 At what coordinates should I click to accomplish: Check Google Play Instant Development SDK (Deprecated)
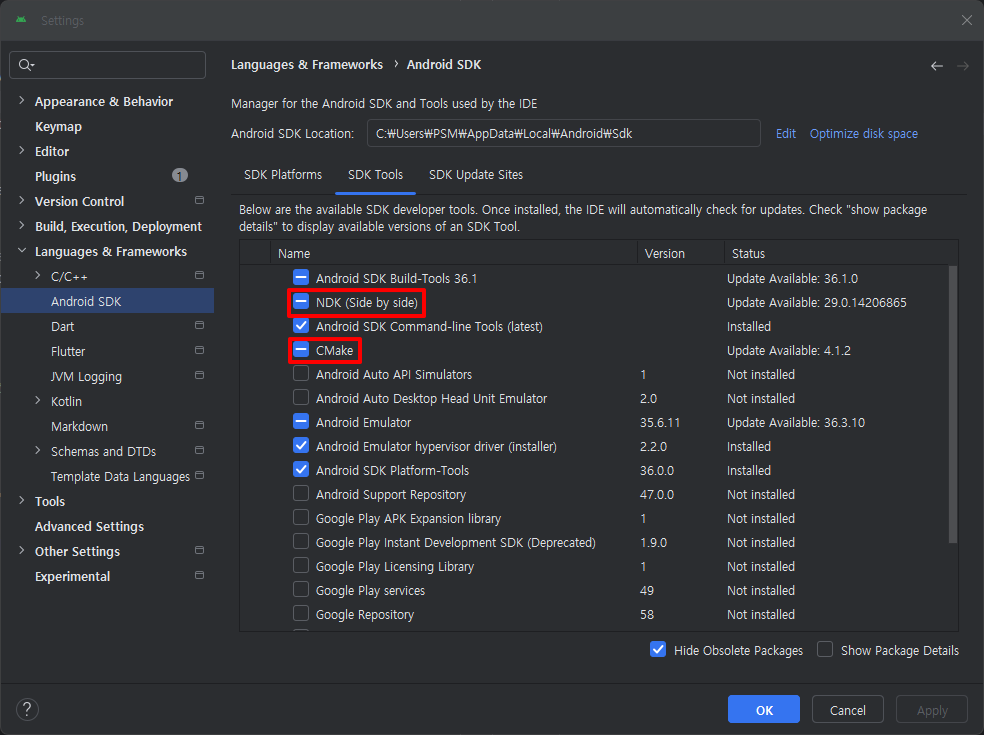tap(301, 542)
